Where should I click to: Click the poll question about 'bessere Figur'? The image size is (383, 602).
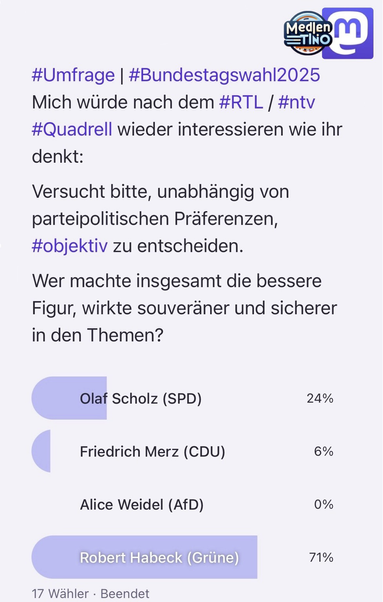185,308
